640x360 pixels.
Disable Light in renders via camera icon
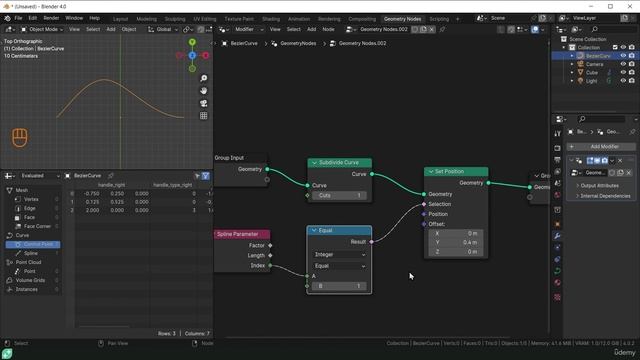[631, 81]
